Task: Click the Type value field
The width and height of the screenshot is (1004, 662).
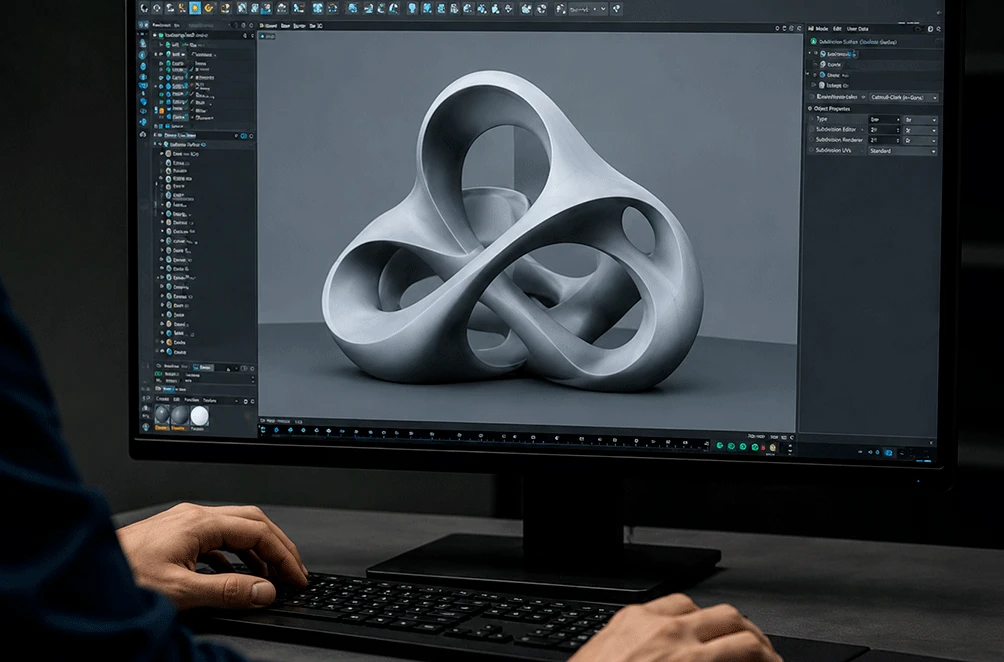Action: pyautogui.click(x=884, y=120)
